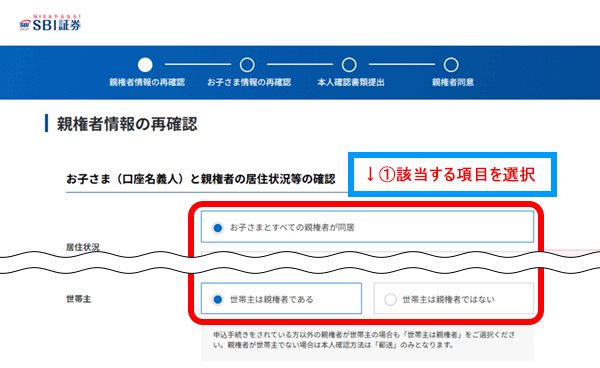Click the 居住状況 field label
600x368 pixels.
(83, 248)
